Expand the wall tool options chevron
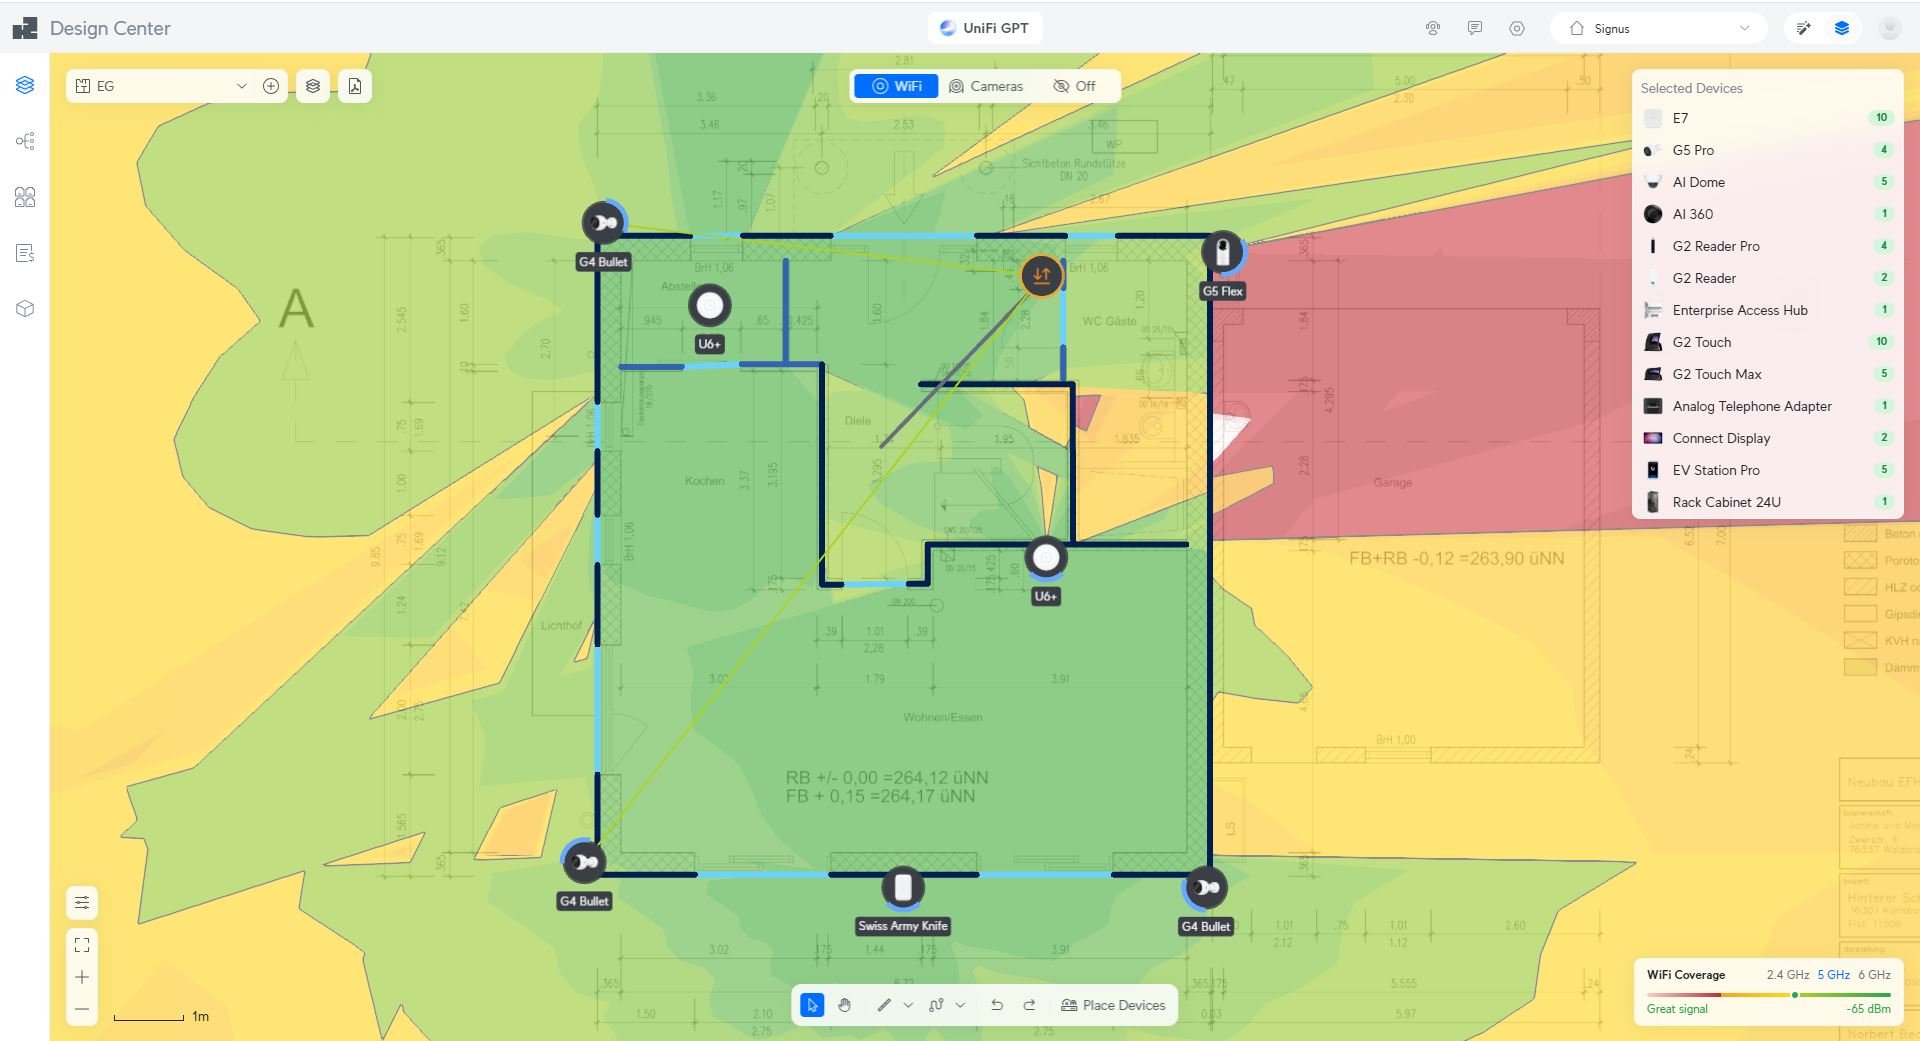This screenshot has height=1041, width=1920. pyautogui.click(x=908, y=1005)
